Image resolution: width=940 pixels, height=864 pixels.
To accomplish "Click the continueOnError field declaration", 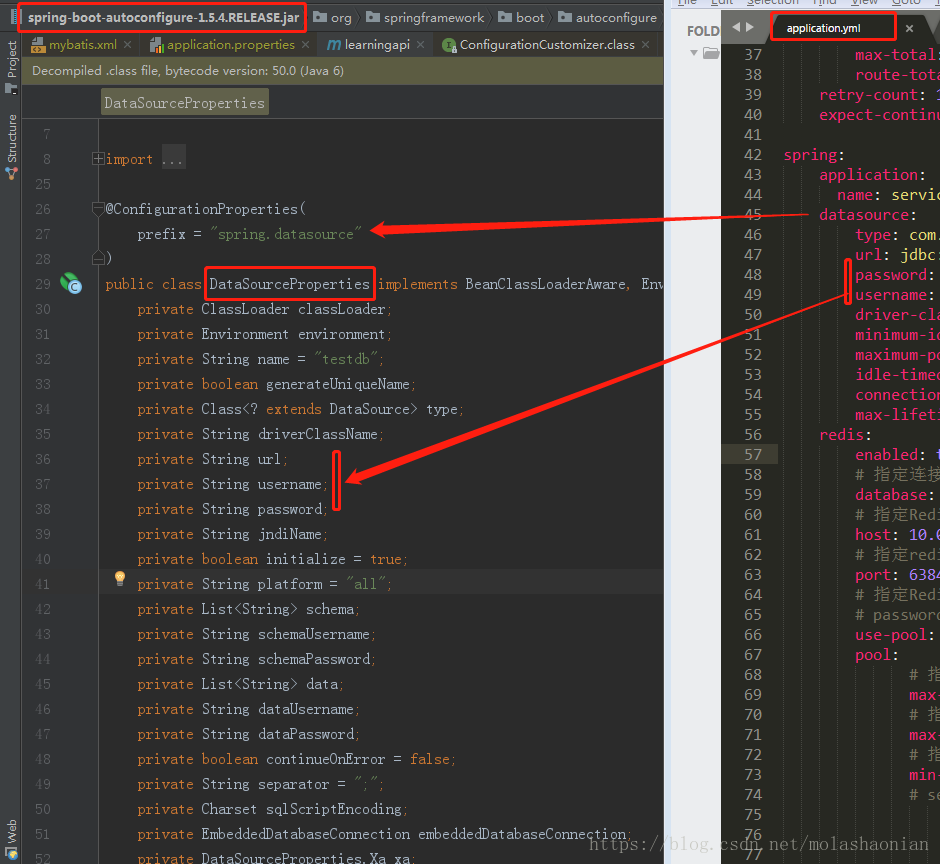I will pyautogui.click(x=296, y=759).
